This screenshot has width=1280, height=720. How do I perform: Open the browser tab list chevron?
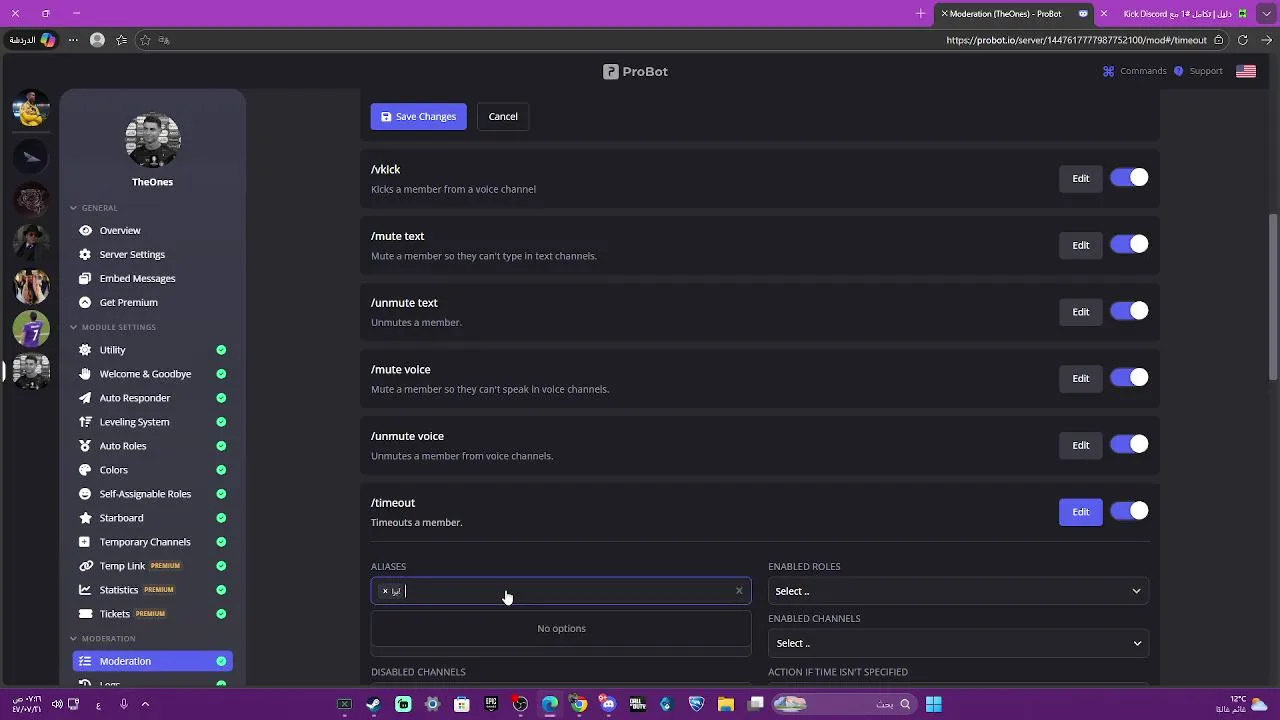coord(1266,14)
